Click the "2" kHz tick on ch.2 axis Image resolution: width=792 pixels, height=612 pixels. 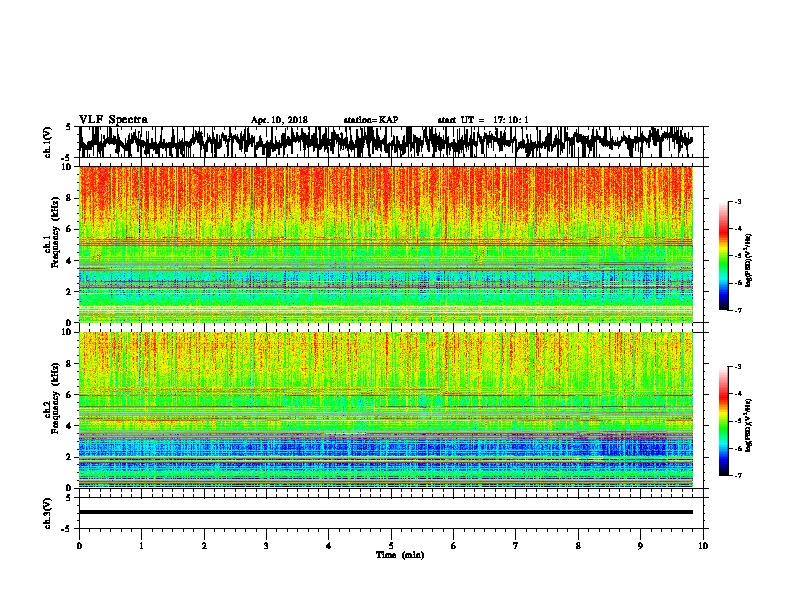click(70, 457)
